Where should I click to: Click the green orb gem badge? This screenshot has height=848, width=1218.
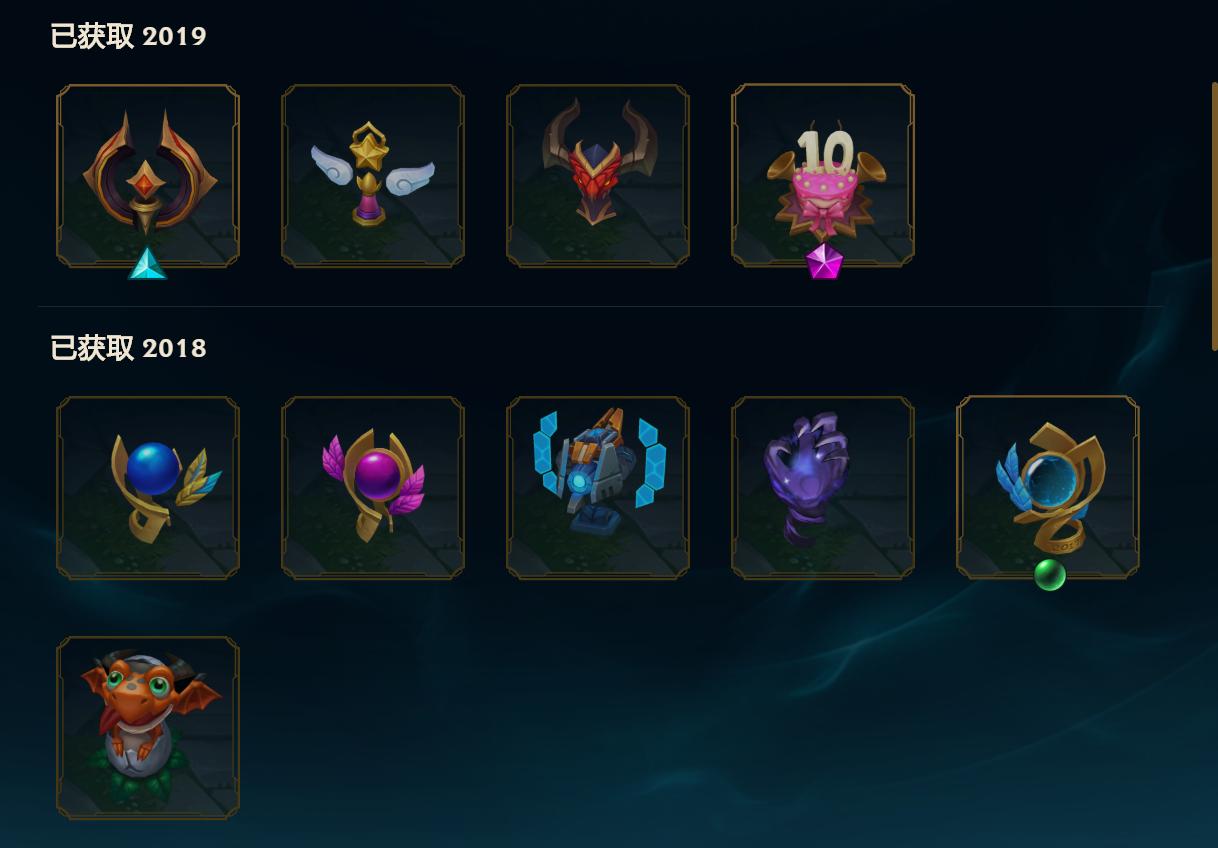point(1049,575)
